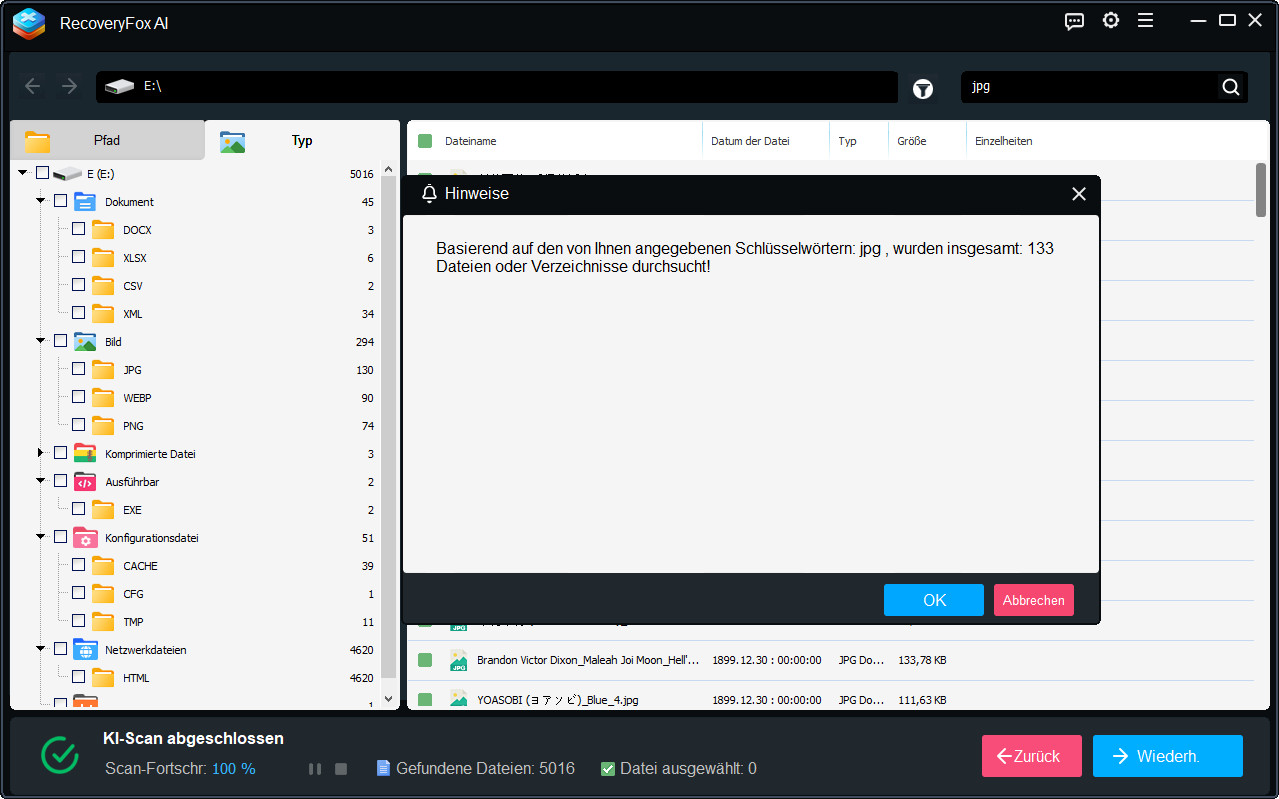Screen dimensions: 1279x799
Task: Click the search magnifier icon
Action: tap(1231, 87)
